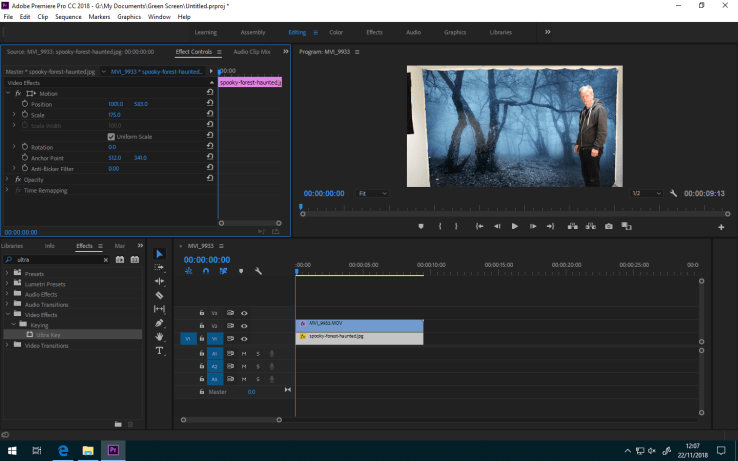Screen dimensions: 738x461
Task: Mute audio track A1
Action: tap(244, 354)
